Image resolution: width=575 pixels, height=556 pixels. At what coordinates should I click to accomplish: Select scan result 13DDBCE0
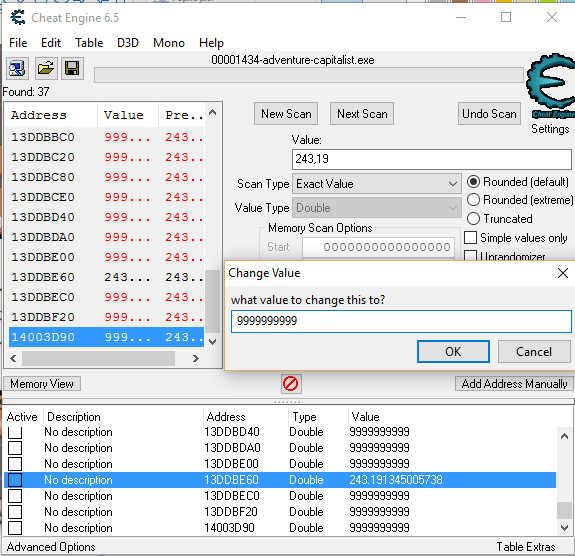pyautogui.click(x=106, y=197)
